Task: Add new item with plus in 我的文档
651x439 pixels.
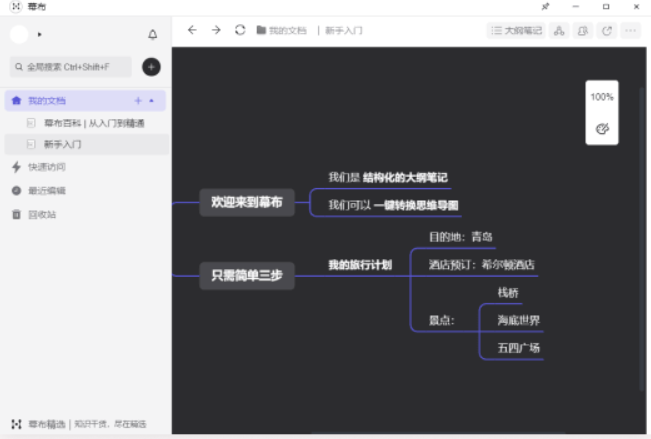Action: point(138,101)
